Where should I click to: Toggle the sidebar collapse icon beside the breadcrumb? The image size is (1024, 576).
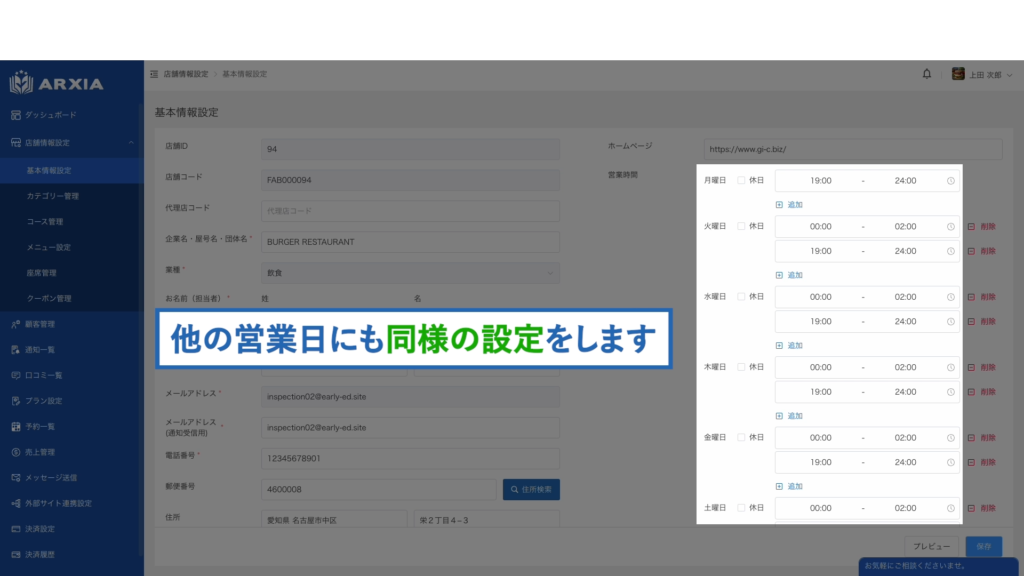point(154,74)
